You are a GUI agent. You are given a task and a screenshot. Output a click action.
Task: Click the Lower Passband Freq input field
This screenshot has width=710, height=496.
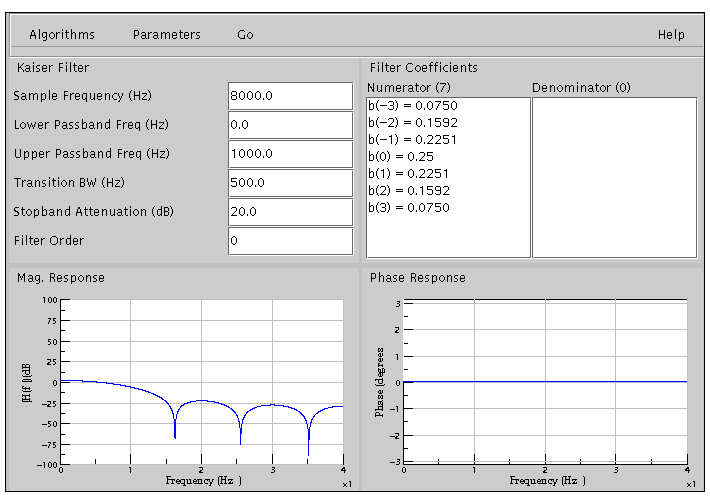(x=290, y=125)
